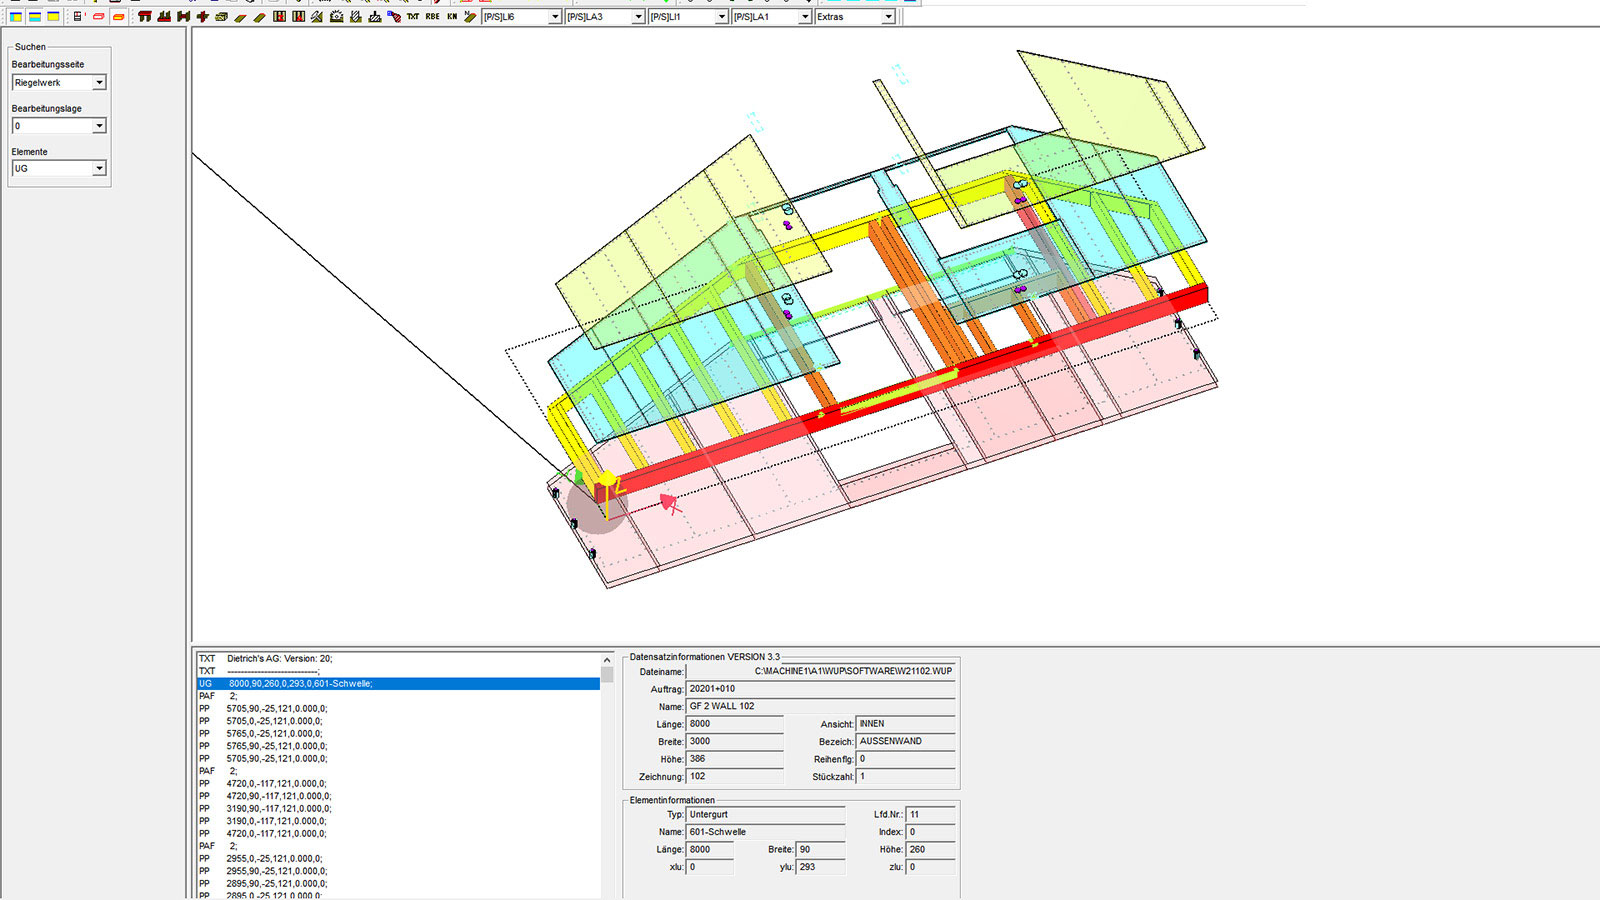Click the element Name field 601-Schwelle
The image size is (1600, 900).
766,832
